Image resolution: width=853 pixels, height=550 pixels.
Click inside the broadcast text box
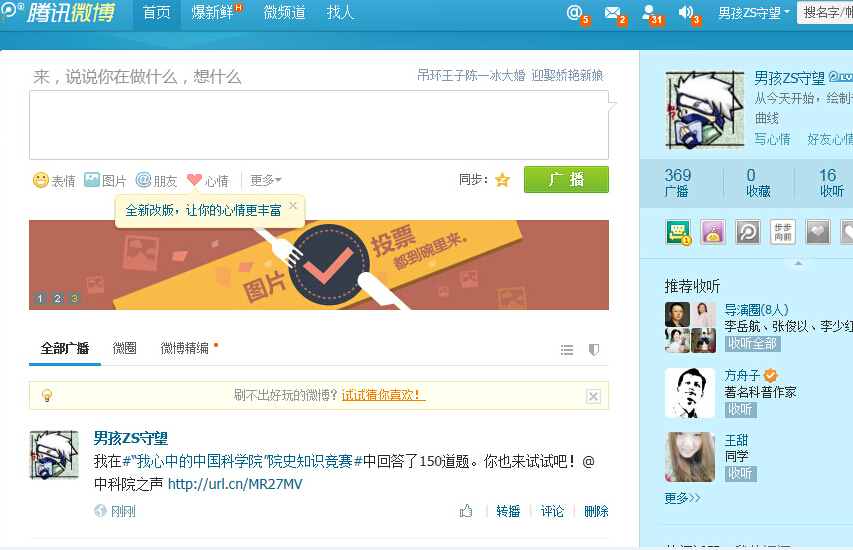click(x=319, y=125)
